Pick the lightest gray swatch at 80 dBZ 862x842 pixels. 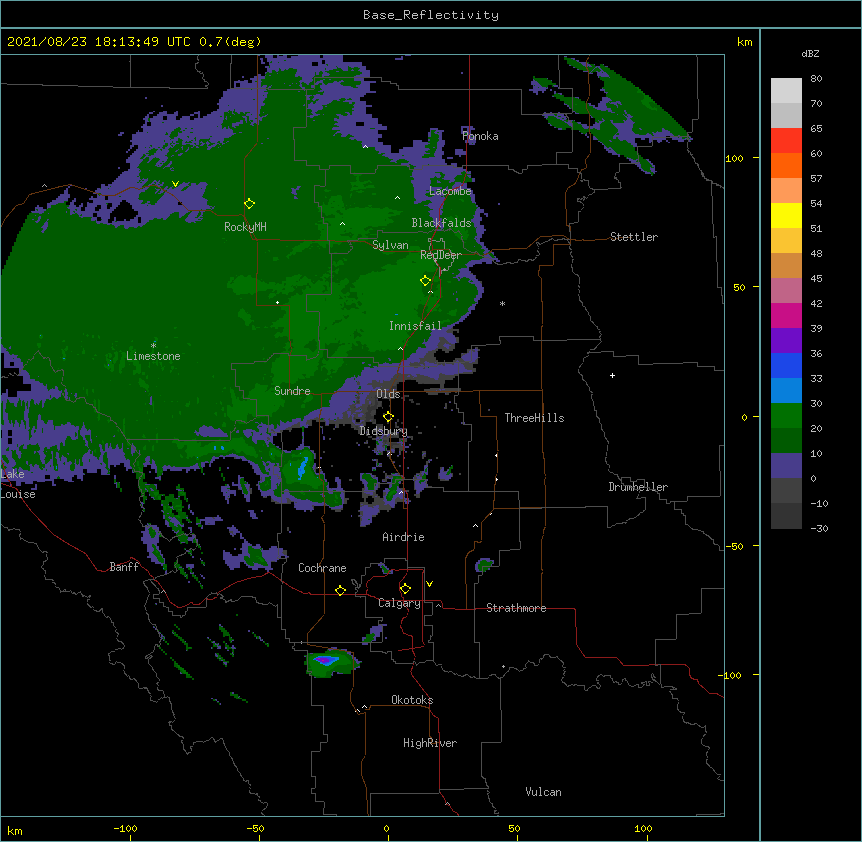tap(786, 90)
